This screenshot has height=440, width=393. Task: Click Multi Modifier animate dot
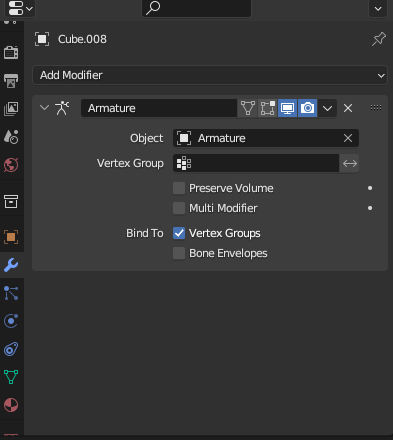(x=370, y=208)
